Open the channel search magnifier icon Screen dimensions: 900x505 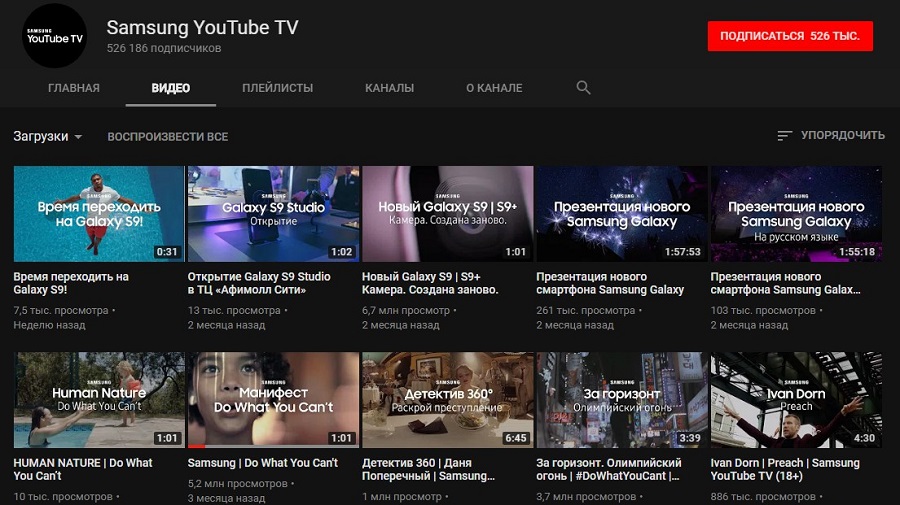click(x=583, y=88)
